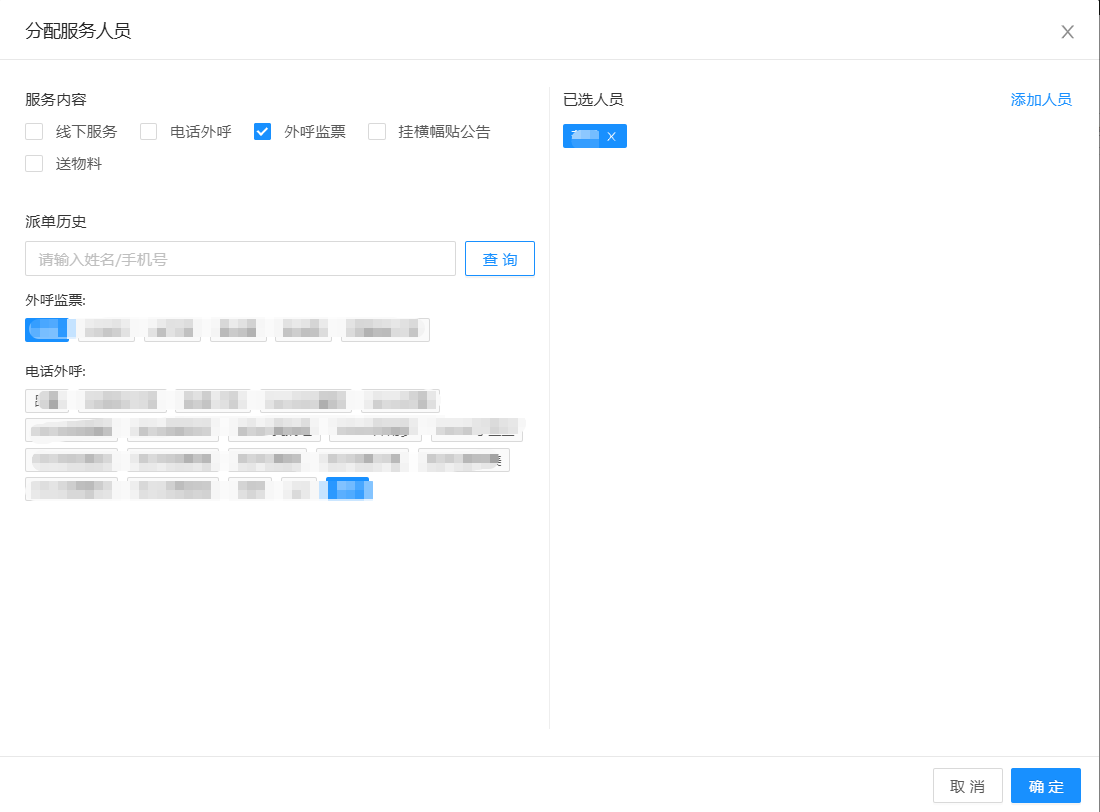Pick grey tag just left of blue 电话外呼 tag
The image size is (1100, 812).
click(299, 489)
